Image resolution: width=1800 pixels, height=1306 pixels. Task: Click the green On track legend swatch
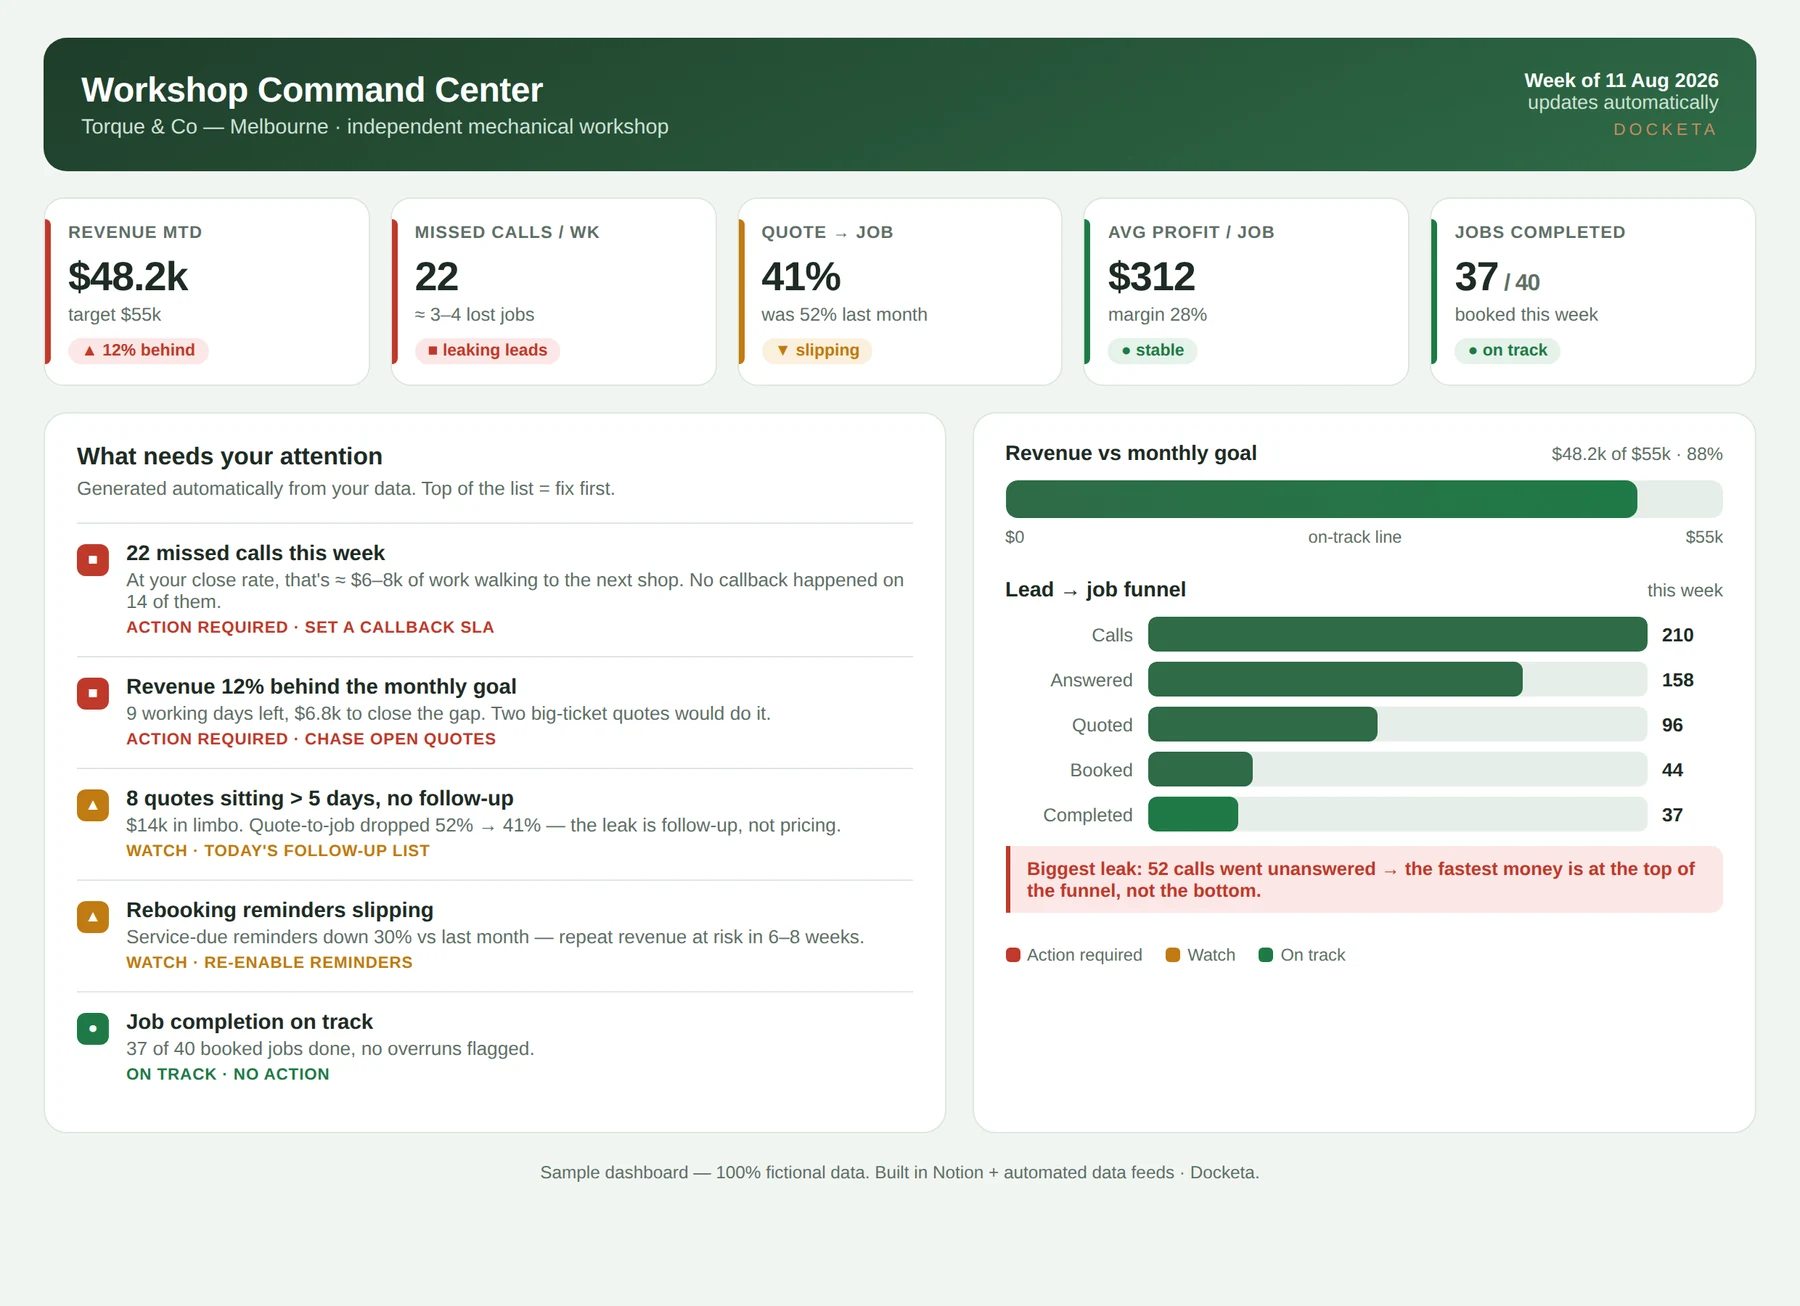pyautogui.click(x=1266, y=955)
